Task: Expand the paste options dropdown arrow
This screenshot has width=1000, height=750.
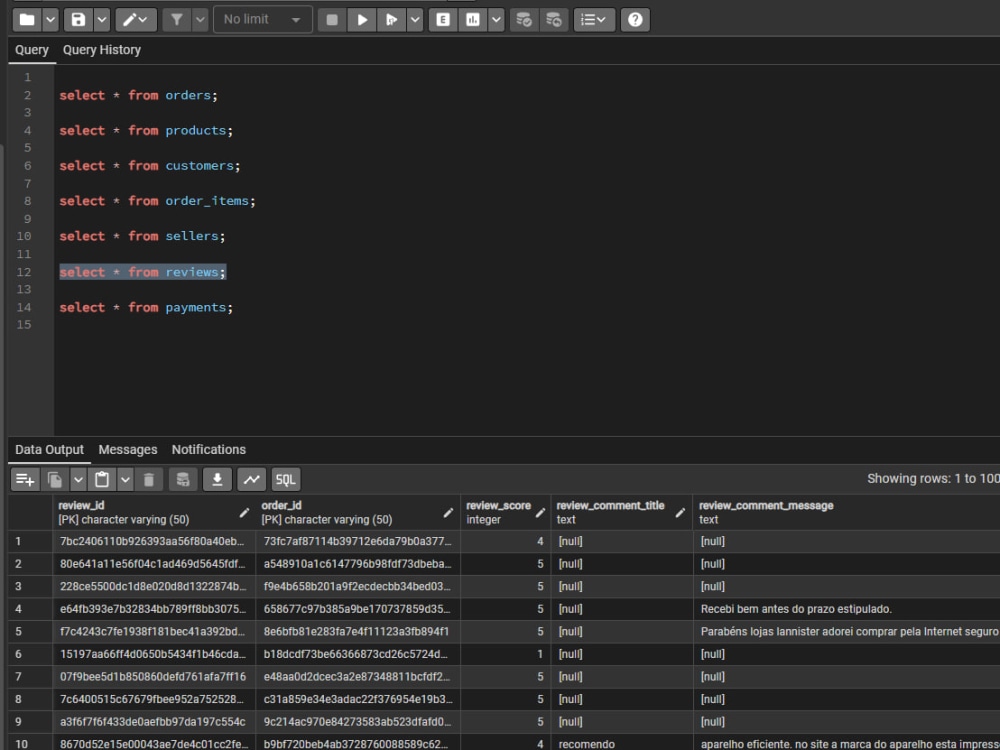Action: 125,480
